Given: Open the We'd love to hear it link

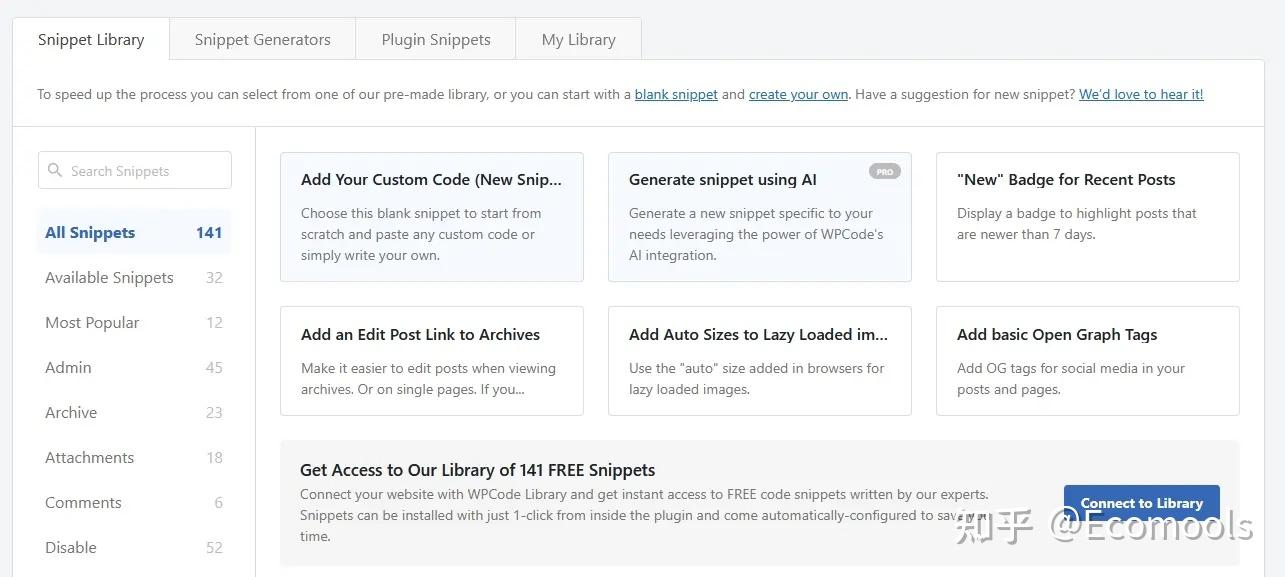Looking at the screenshot, I should (x=1141, y=94).
